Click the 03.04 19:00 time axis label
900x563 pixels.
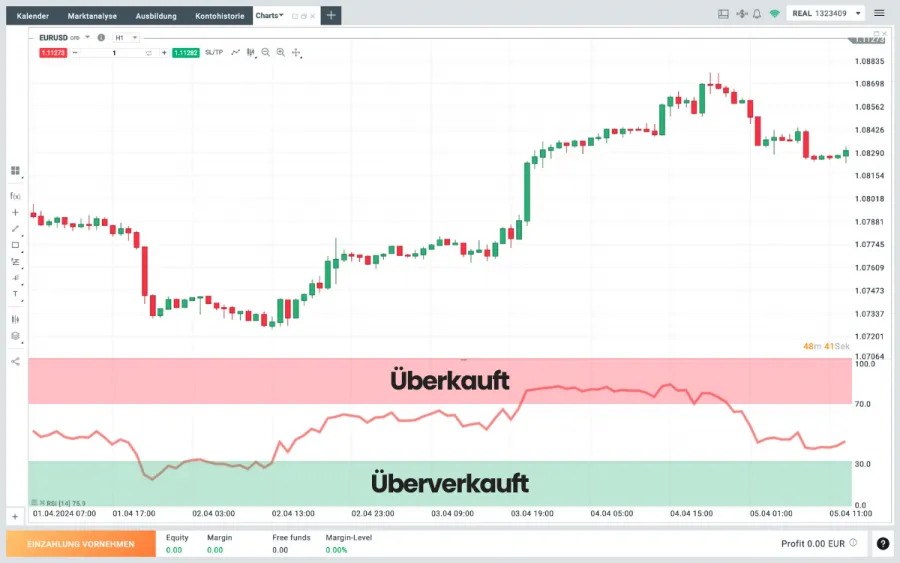coord(532,514)
